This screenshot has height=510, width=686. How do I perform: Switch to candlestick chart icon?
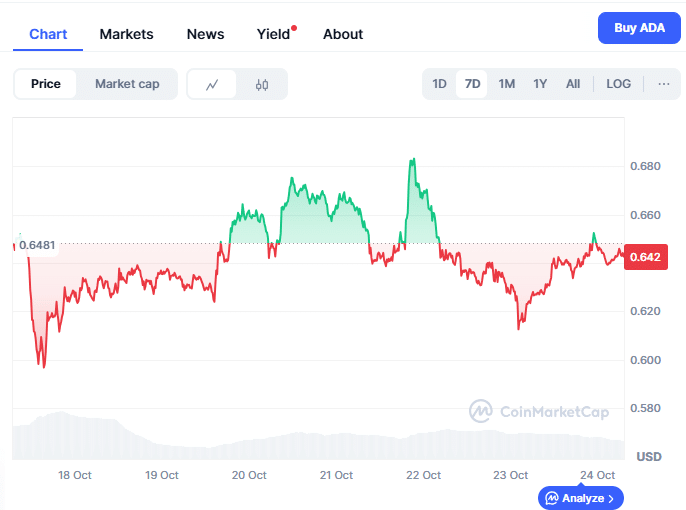262,84
